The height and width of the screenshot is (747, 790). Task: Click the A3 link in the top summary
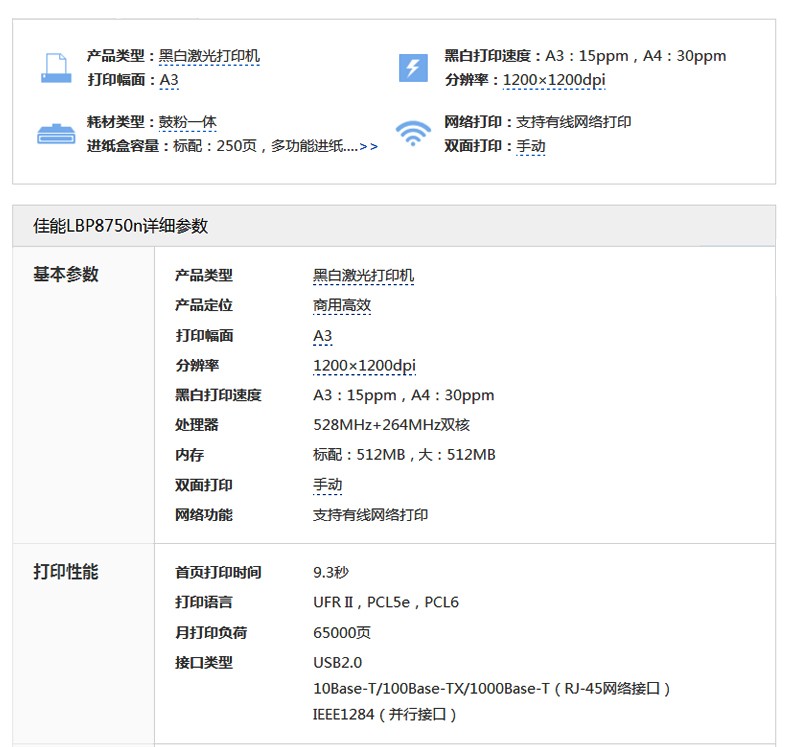(169, 80)
